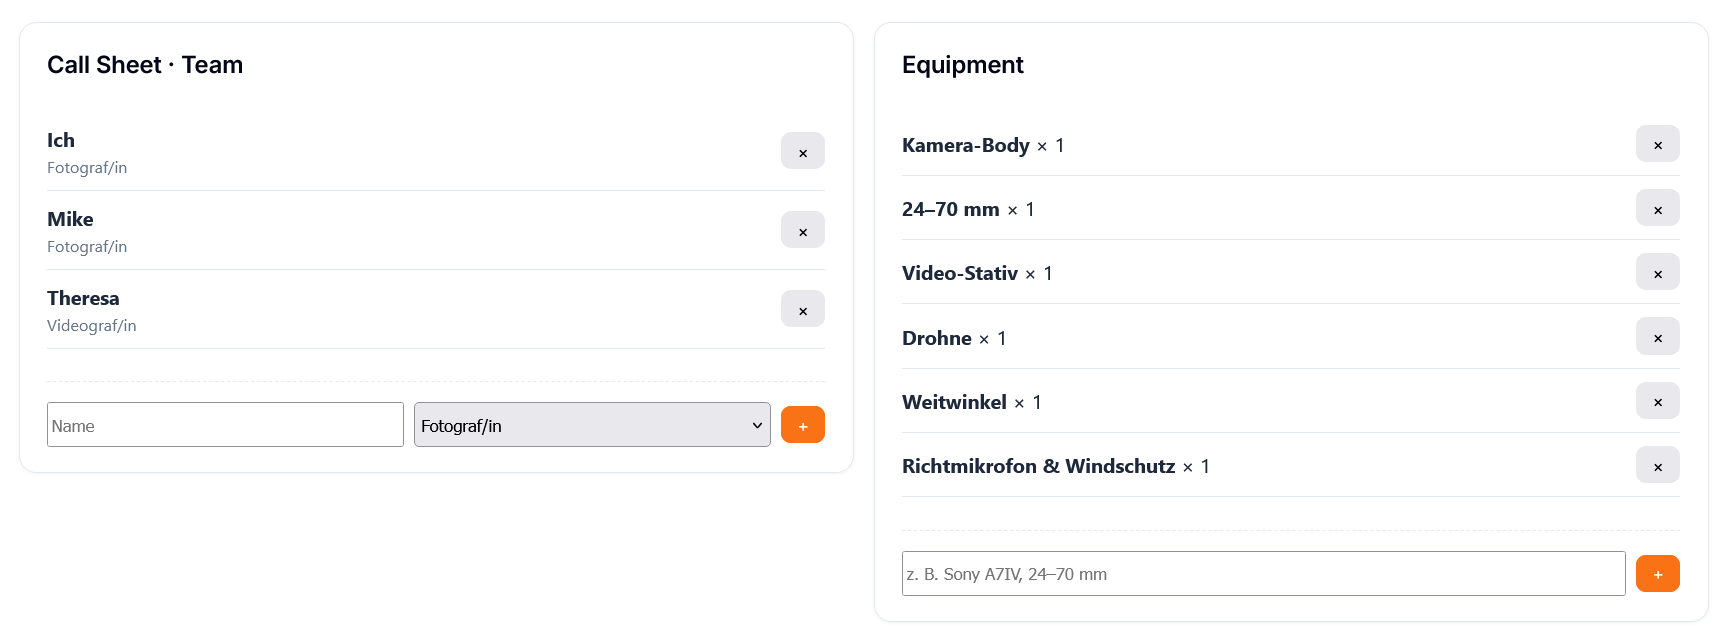Delete the Richtmikrofon & Windschutz entry
This screenshot has height=637, width=1726.
(x=1657, y=465)
